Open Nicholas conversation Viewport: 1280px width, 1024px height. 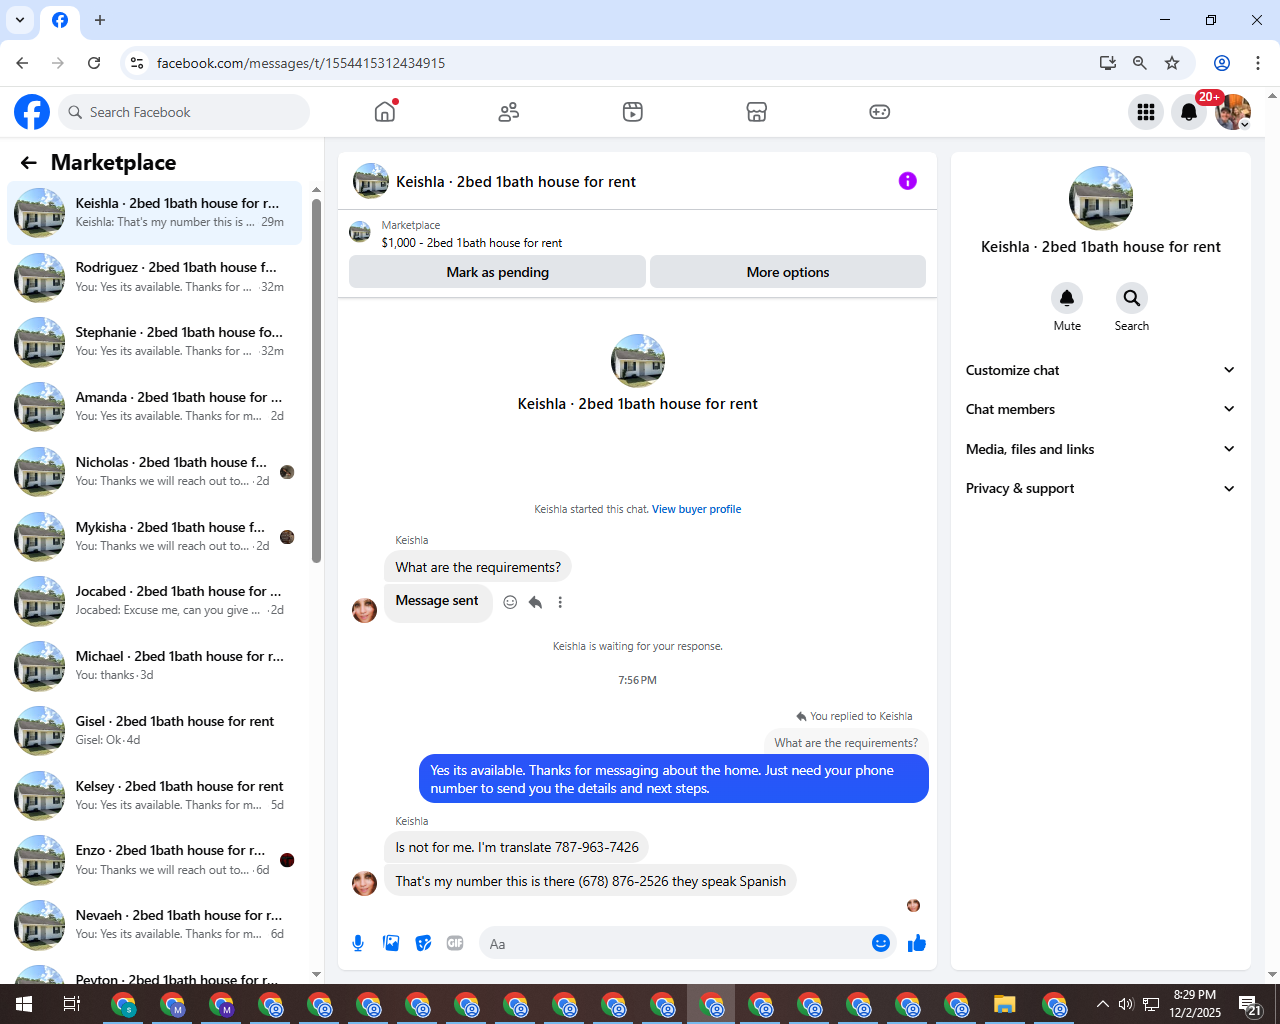(x=154, y=472)
